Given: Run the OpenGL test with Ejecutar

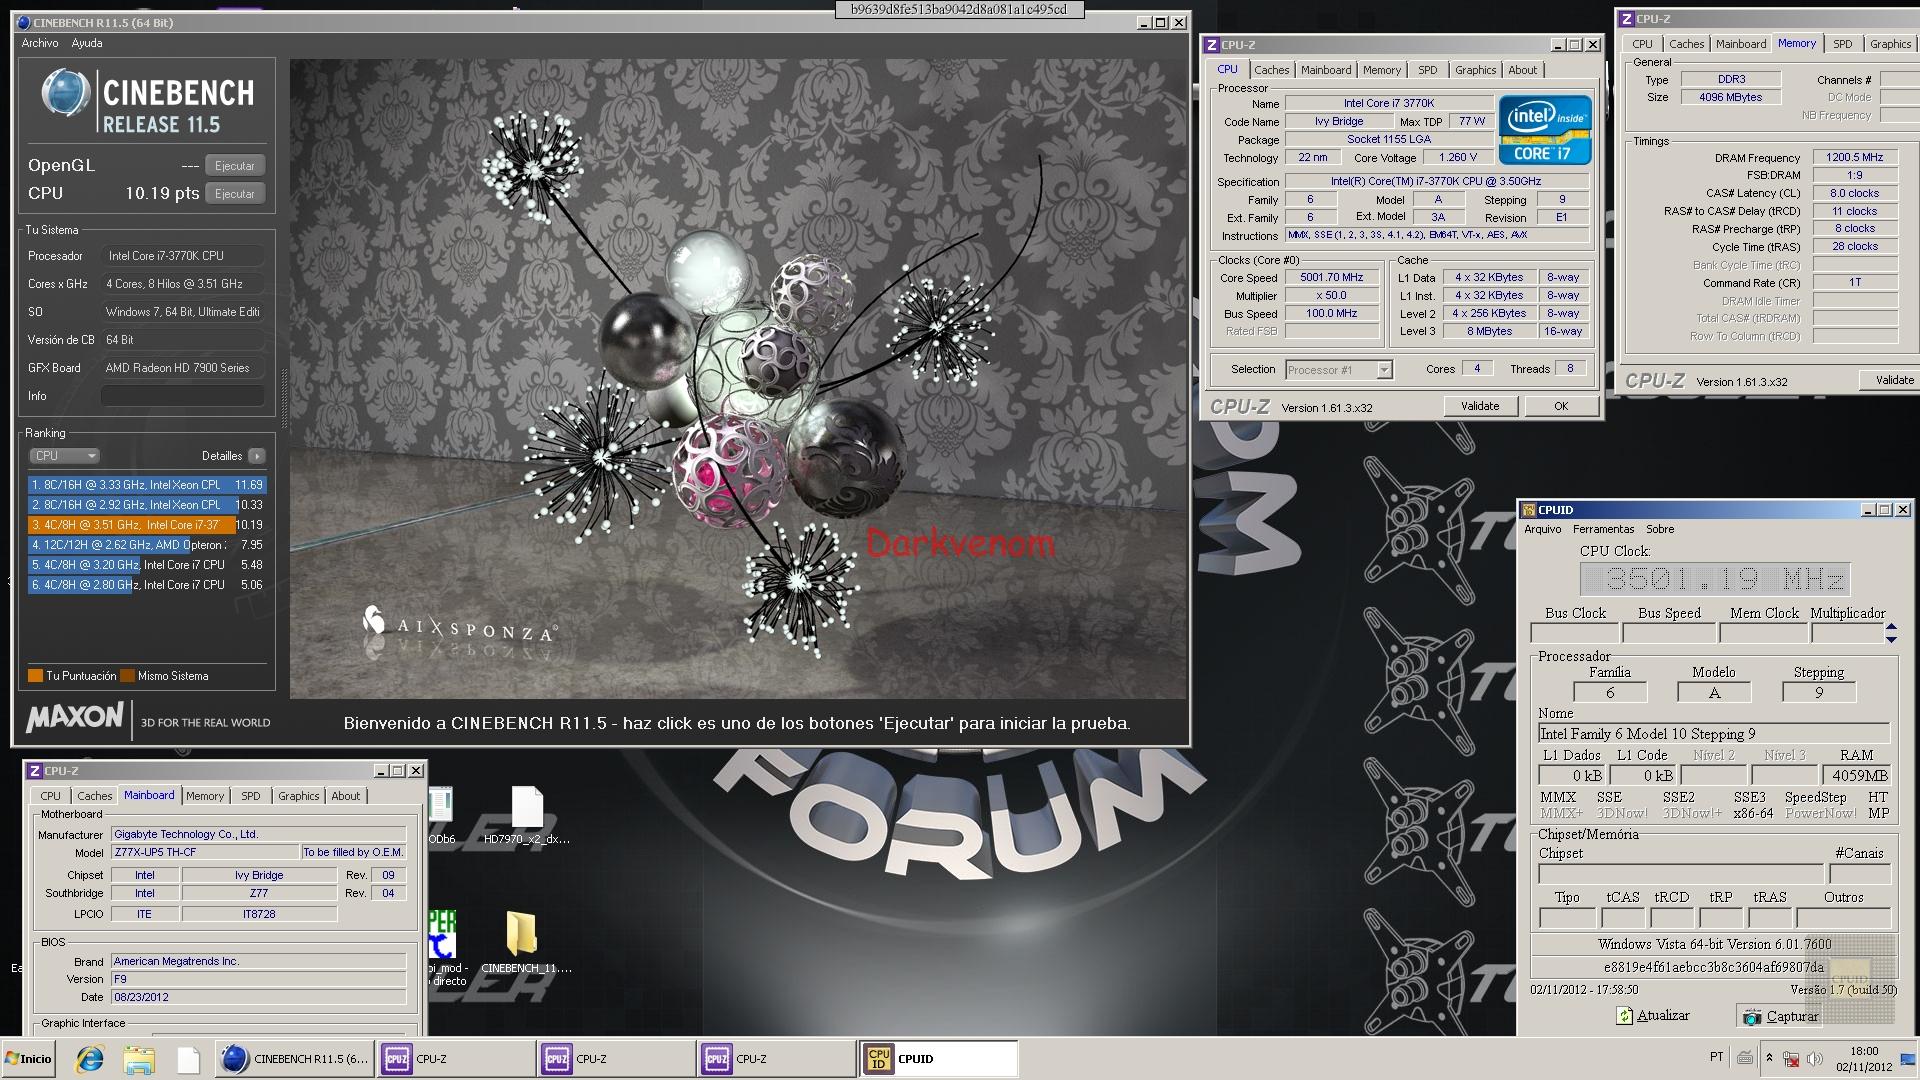Looking at the screenshot, I should click(x=235, y=166).
